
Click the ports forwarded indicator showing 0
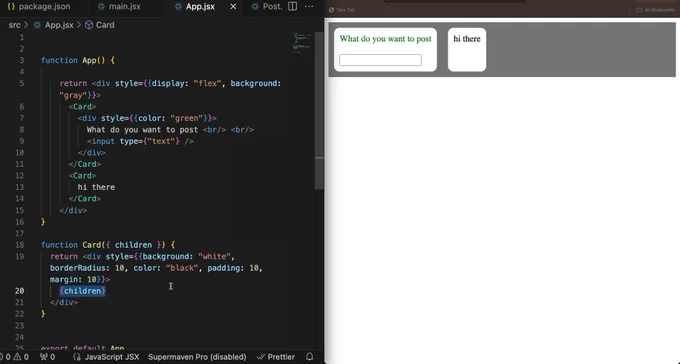click(x=48, y=357)
